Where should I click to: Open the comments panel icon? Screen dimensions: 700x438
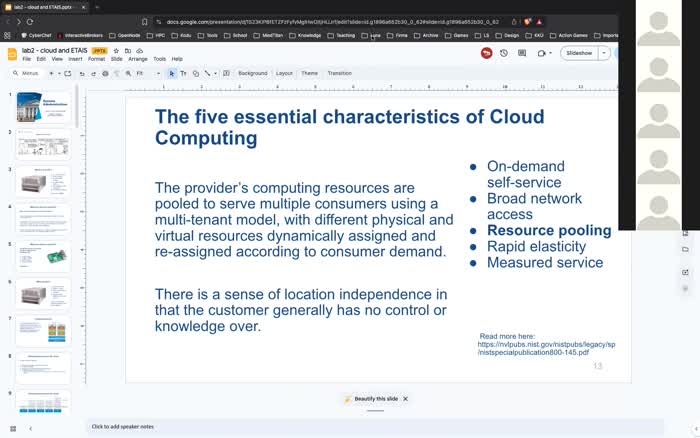pyautogui.click(x=522, y=53)
